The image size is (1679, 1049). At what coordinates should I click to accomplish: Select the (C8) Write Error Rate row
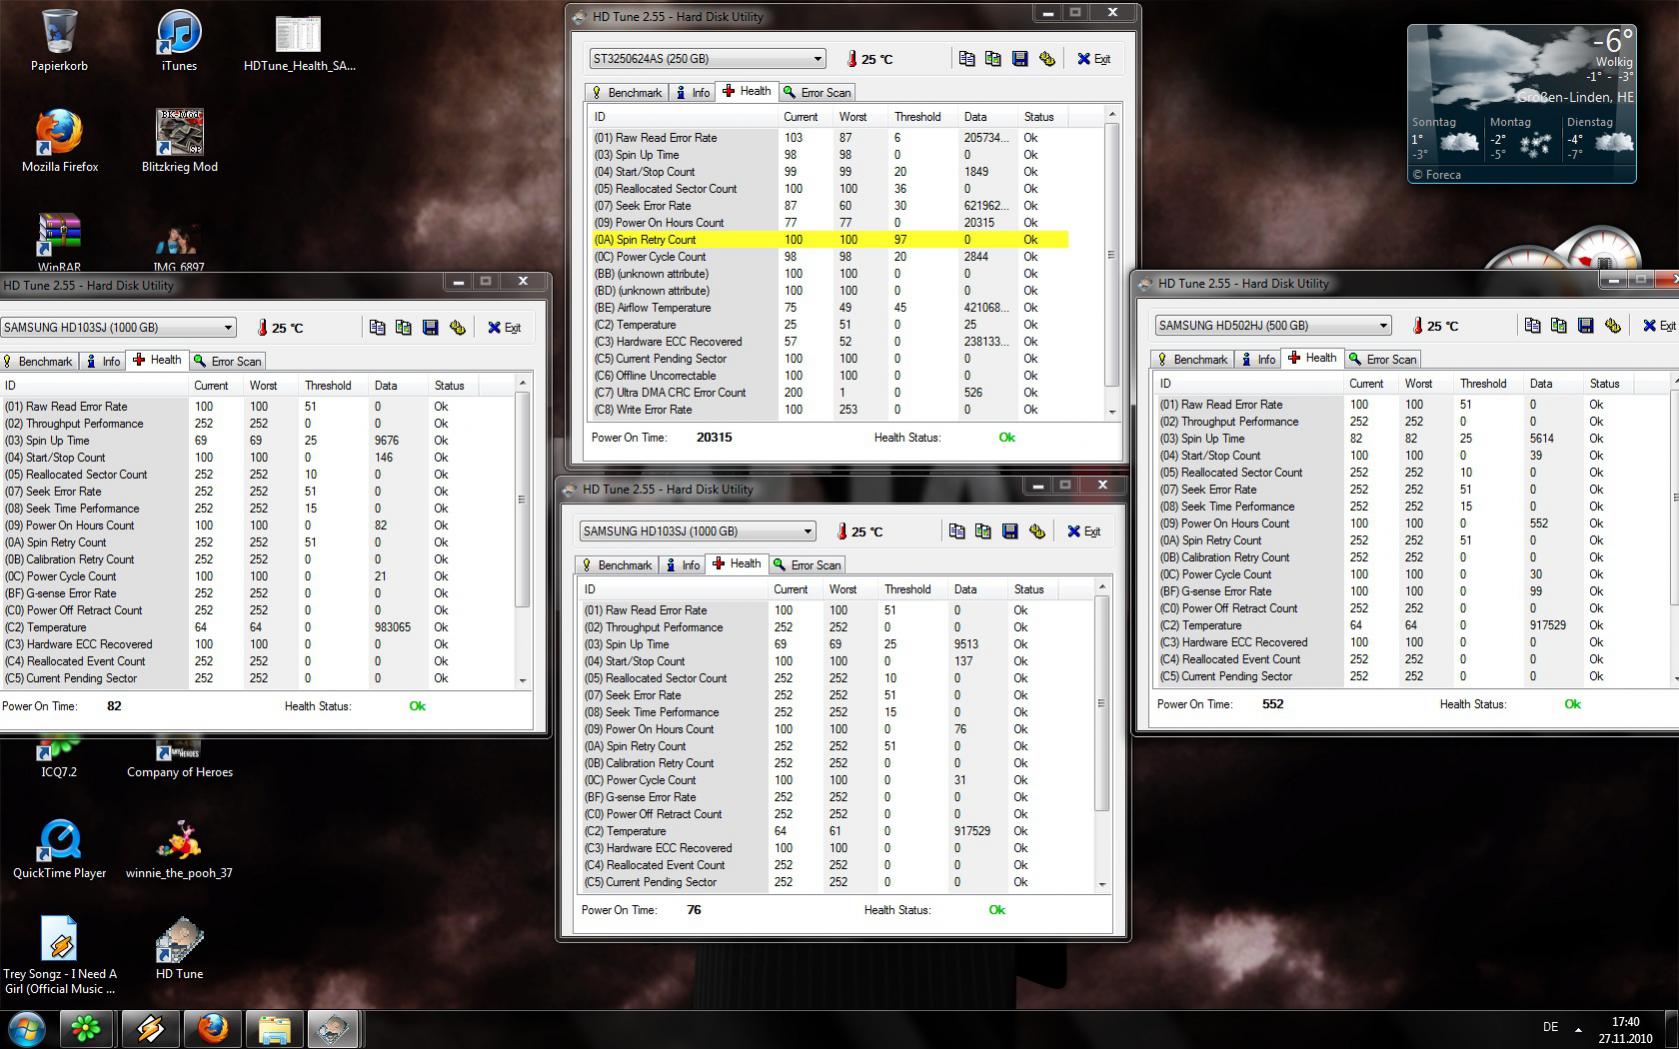point(830,410)
